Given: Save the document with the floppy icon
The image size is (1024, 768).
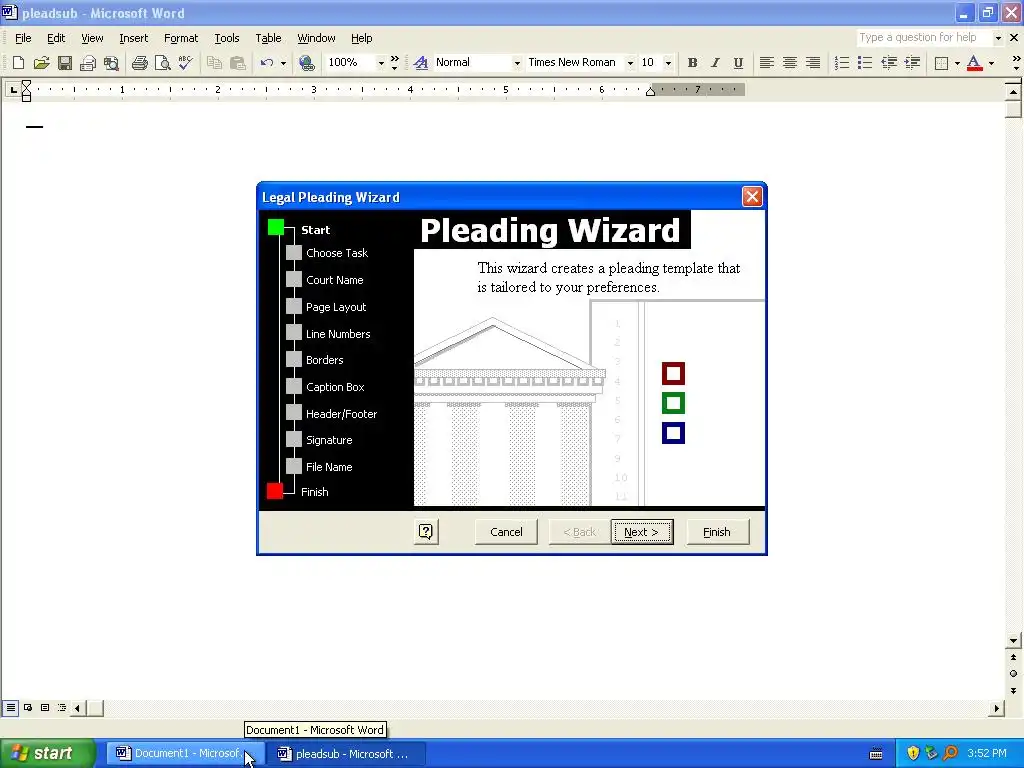Looking at the screenshot, I should tap(65, 63).
